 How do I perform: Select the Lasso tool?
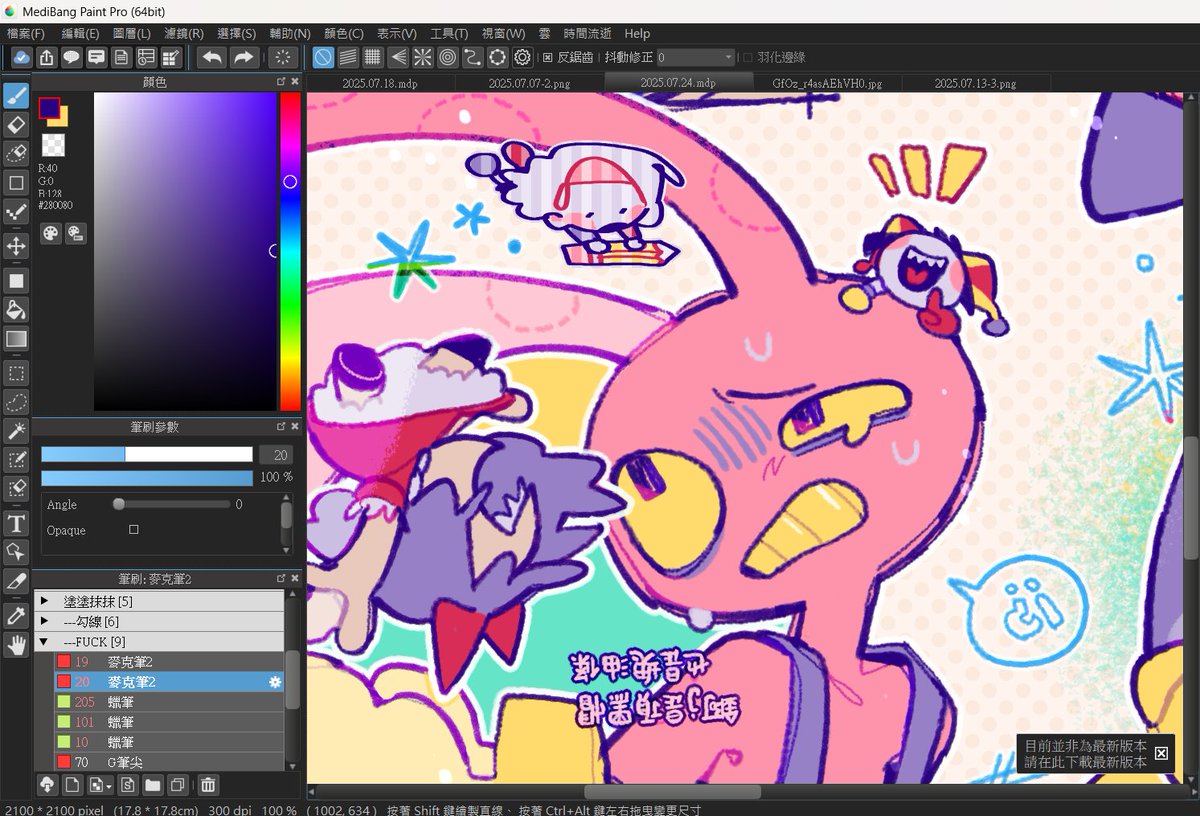(x=16, y=402)
